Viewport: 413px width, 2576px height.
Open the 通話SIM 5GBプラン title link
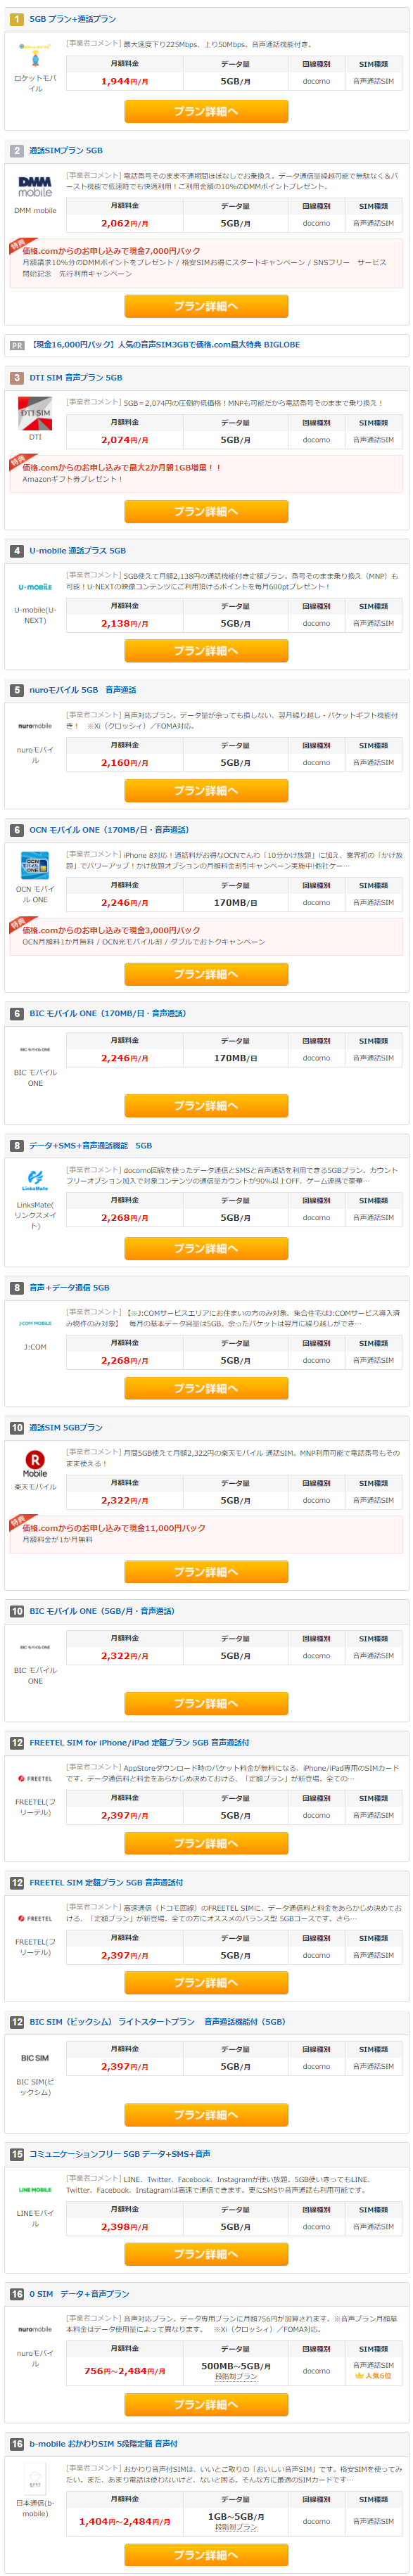pyautogui.click(x=66, y=1428)
